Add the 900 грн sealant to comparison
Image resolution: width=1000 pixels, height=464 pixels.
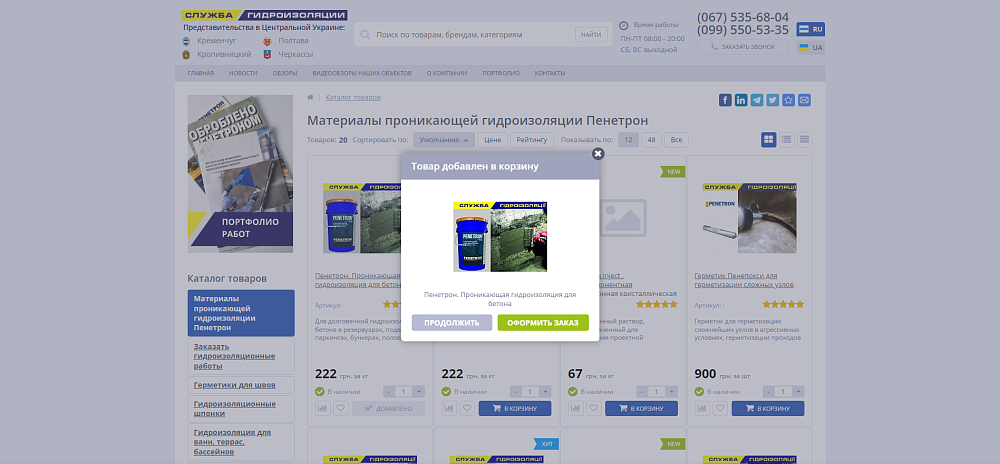pos(702,409)
